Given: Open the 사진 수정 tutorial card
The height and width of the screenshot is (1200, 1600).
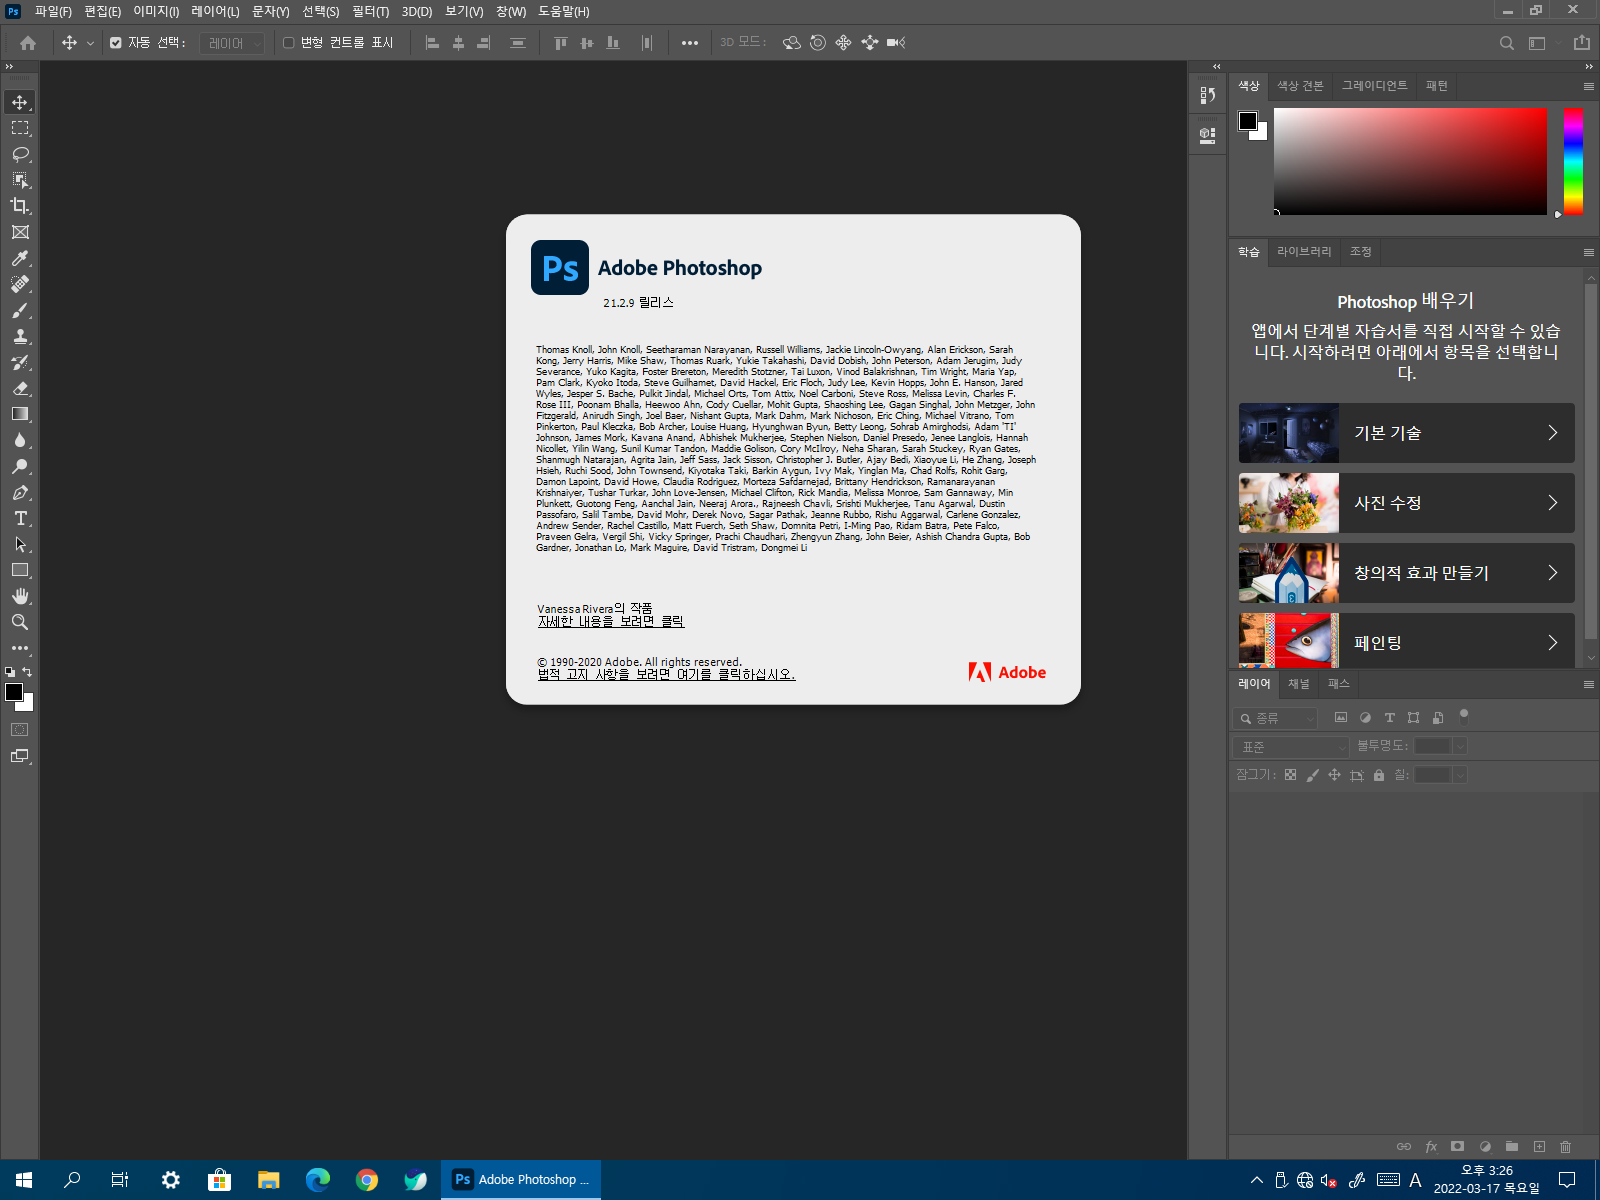Looking at the screenshot, I should pos(1406,503).
